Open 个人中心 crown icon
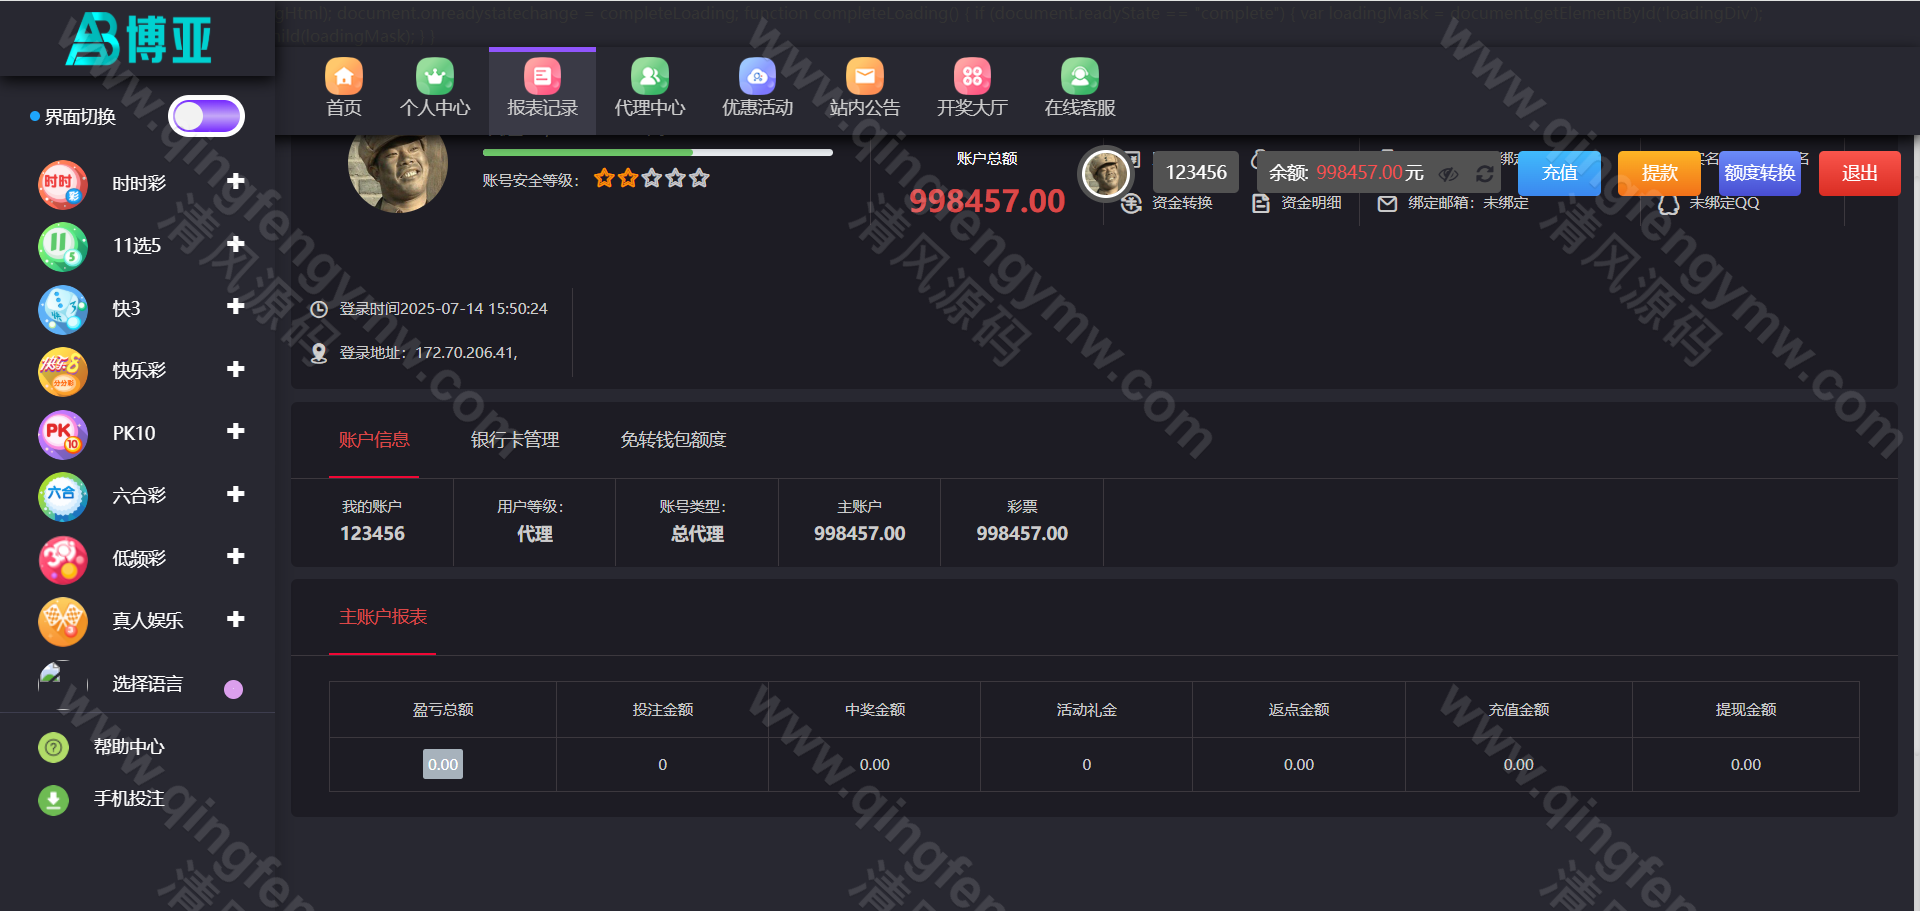Screen dimensions: 1920x911 [x=435, y=76]
